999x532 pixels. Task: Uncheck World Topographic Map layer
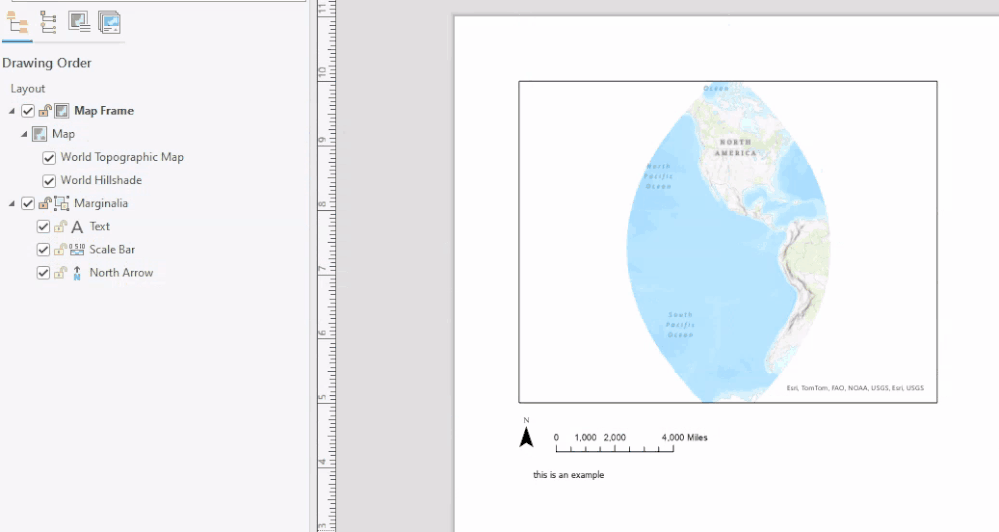tap(49, 157)
